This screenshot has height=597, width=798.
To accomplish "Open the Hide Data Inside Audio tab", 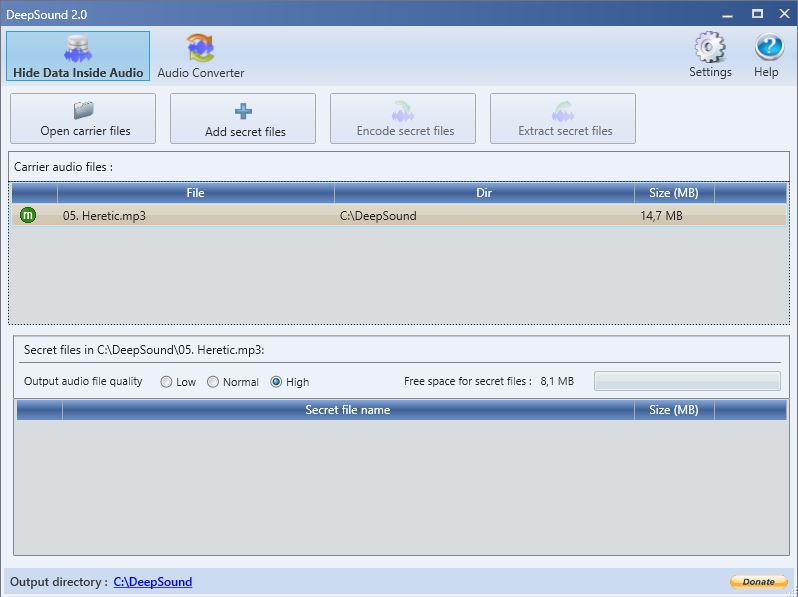I will (x=78, y=56).
